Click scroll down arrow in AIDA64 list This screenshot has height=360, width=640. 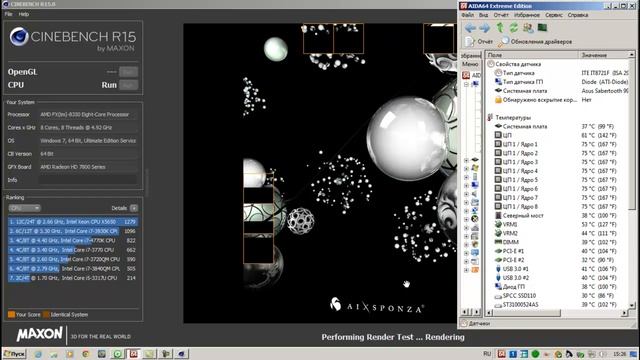pyautogui.click(x=632, y=305)
